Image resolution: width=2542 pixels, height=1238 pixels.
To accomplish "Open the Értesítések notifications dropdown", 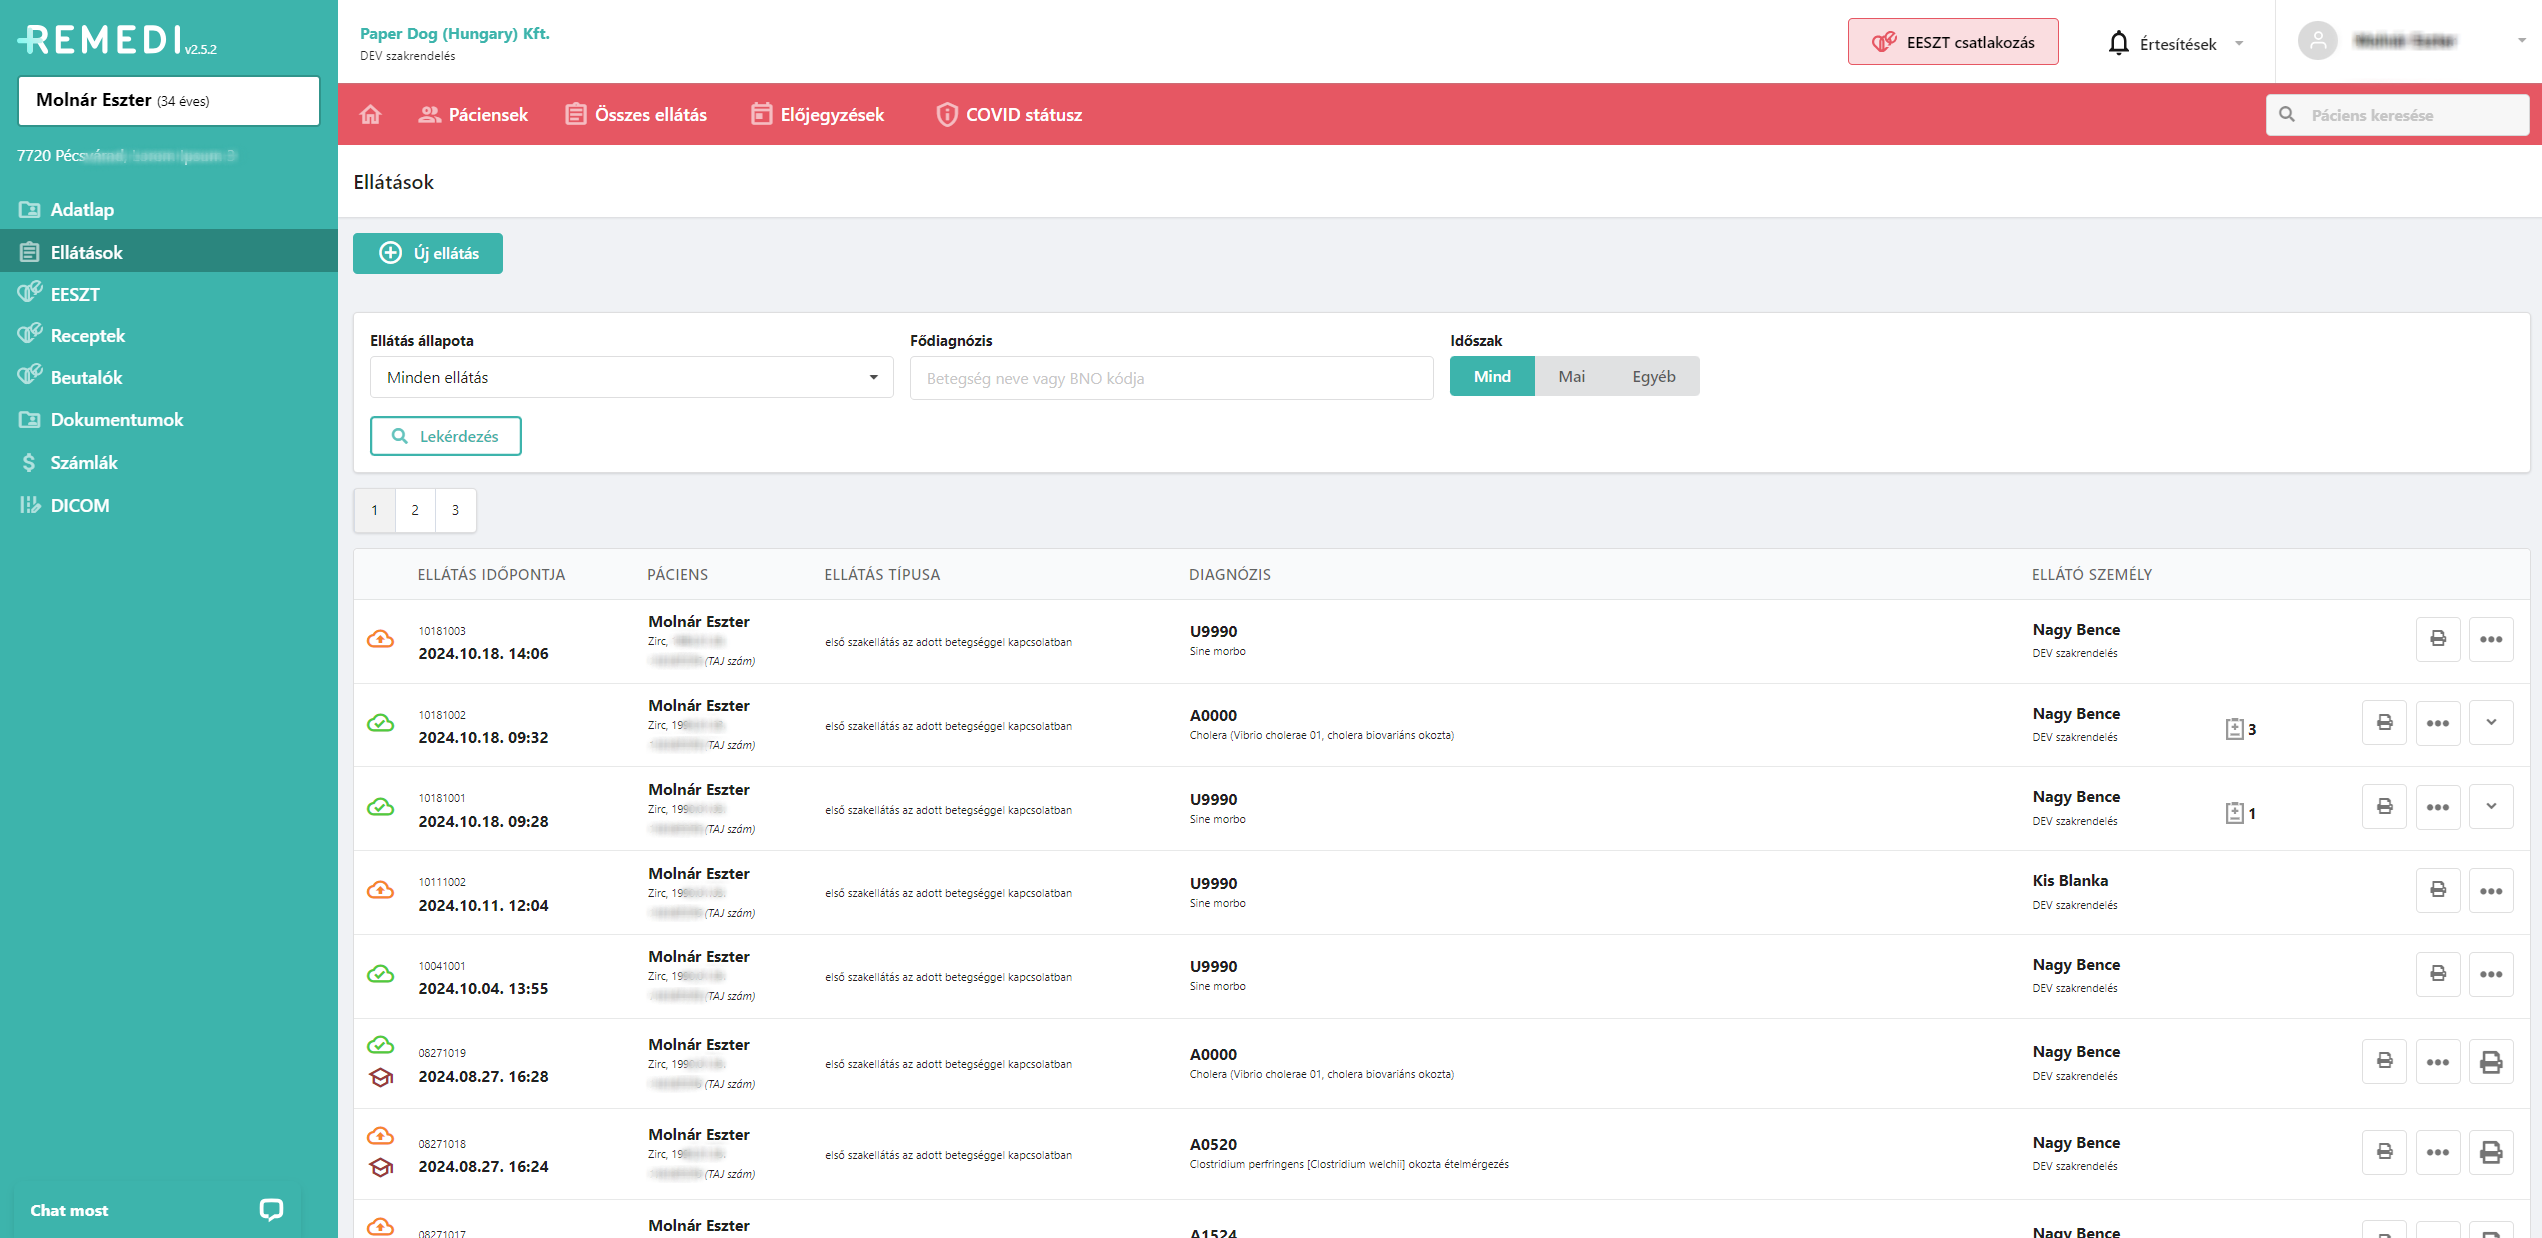I will click(x=2176, y=44).
